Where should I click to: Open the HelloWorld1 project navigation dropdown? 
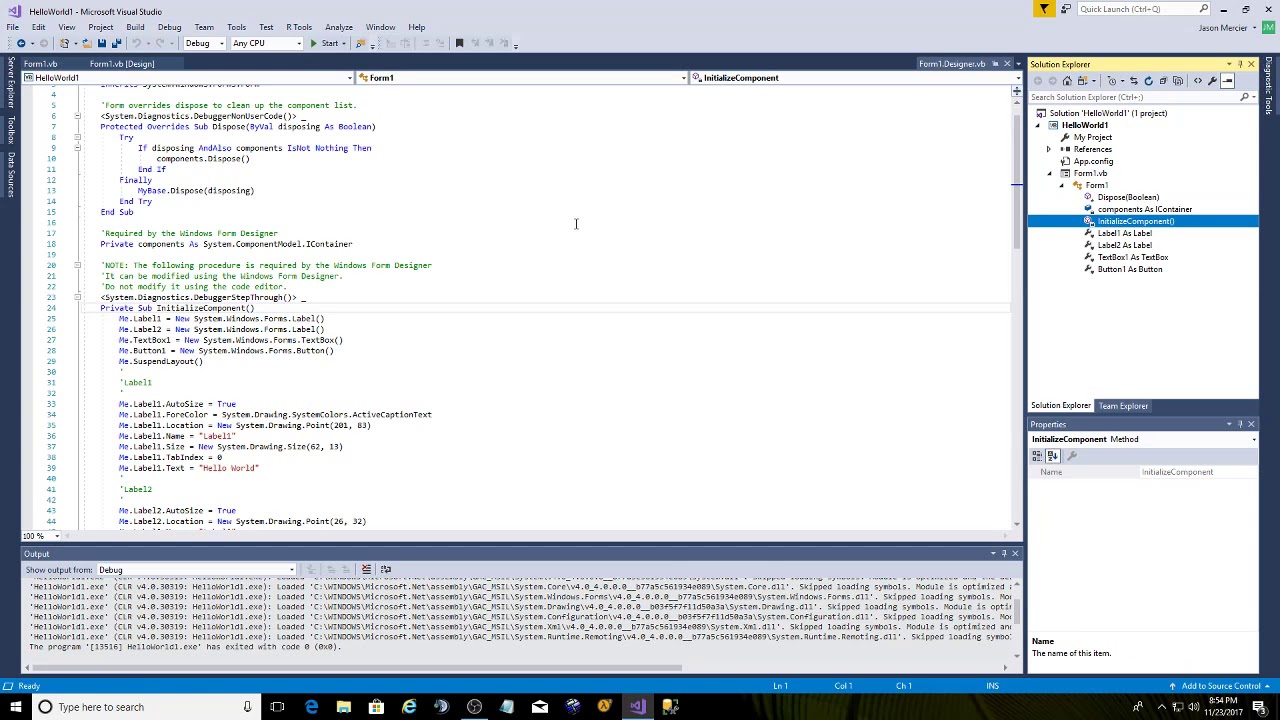[x=188, y=78]
